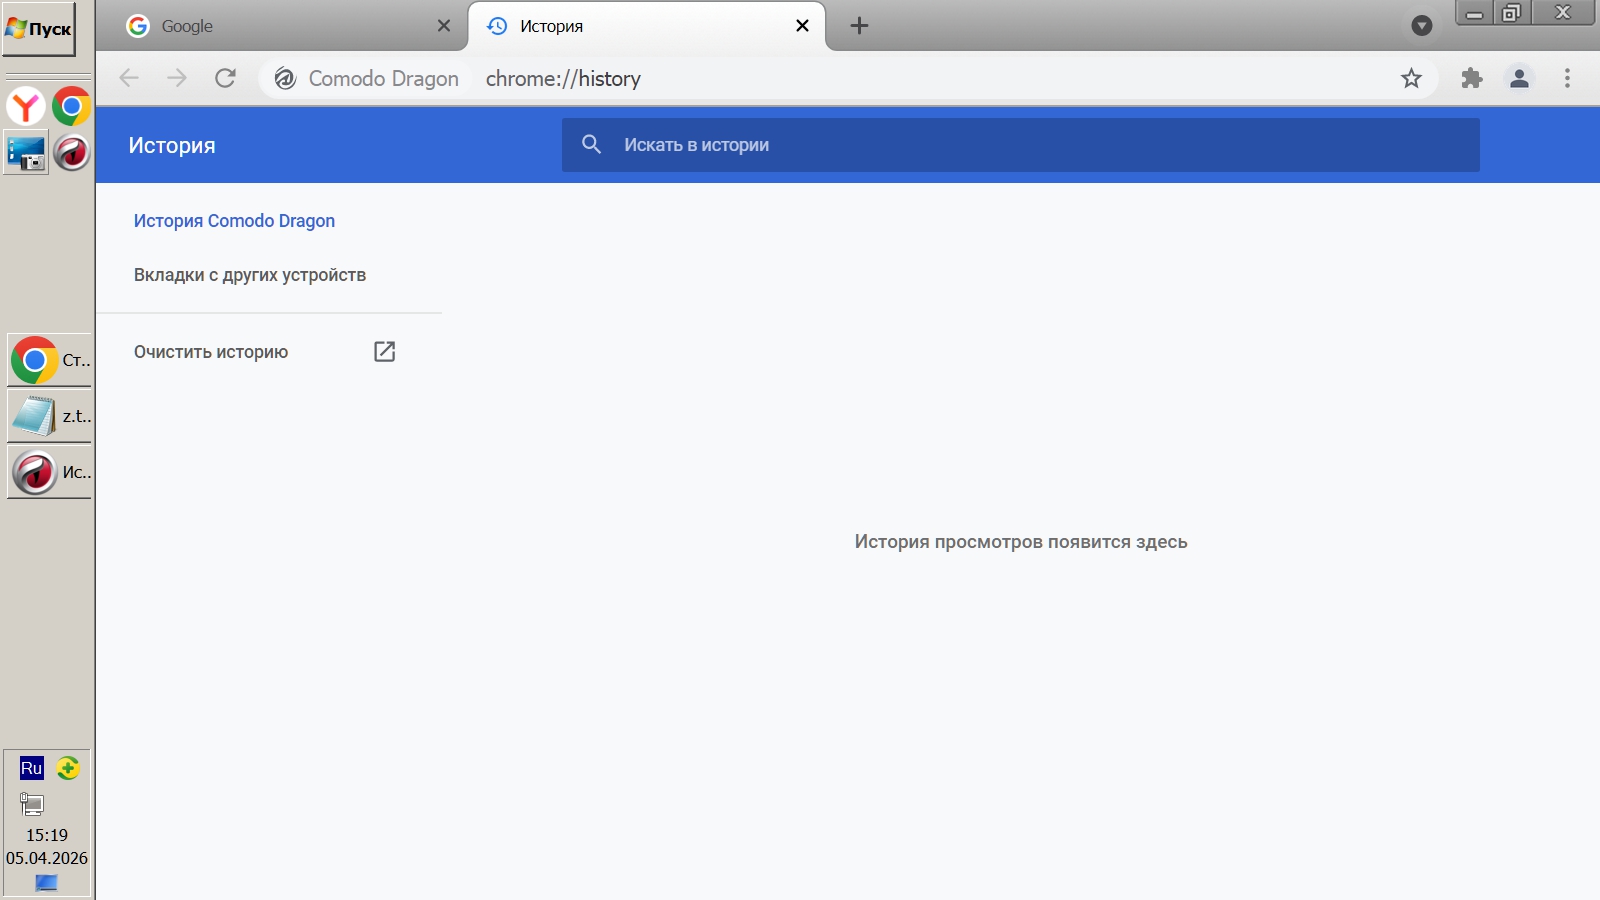
Task: Launch Yandex Browser from quick launch
Action: tap(26, 106)
